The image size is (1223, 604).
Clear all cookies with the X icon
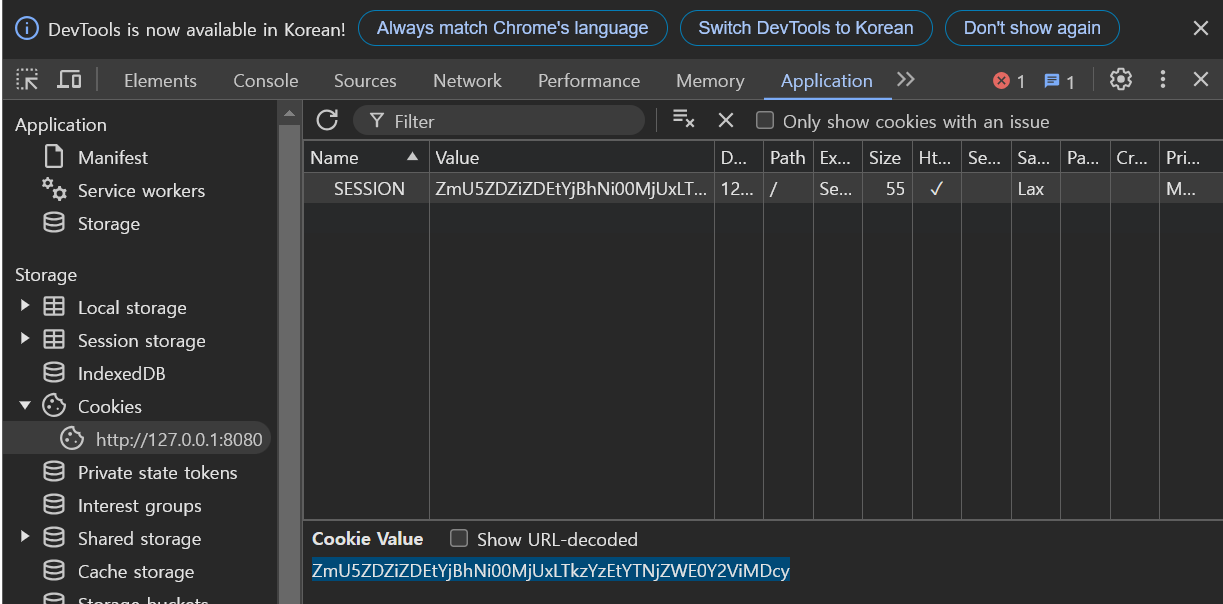[x=725, y=118]
